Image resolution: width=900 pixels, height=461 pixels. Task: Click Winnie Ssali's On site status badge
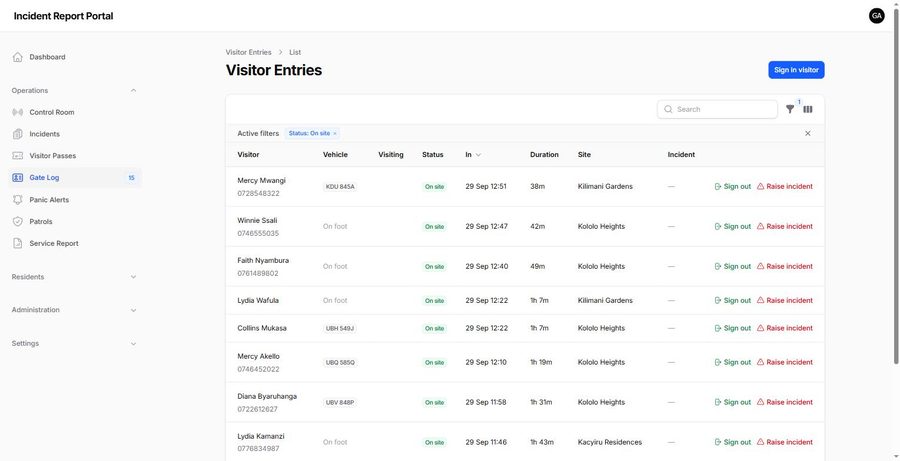[435, 227]
